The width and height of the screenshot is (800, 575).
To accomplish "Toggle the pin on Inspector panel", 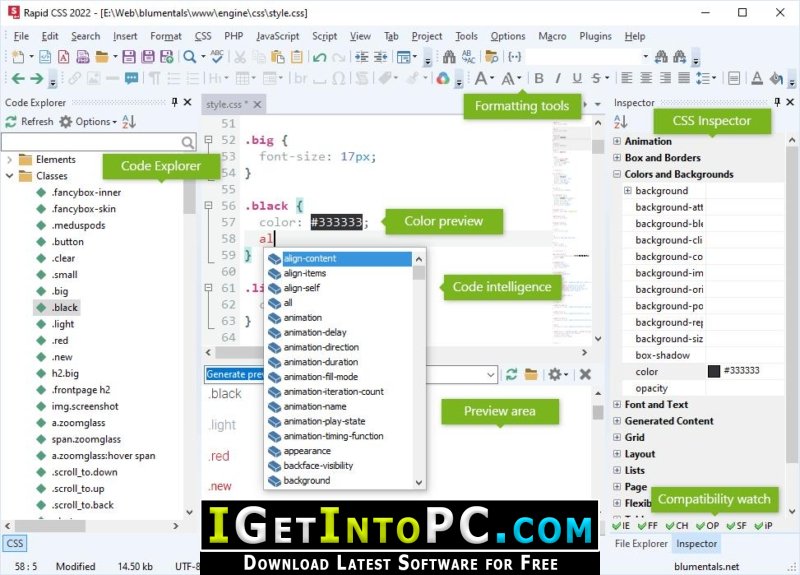I will click(x=777, y=102).
